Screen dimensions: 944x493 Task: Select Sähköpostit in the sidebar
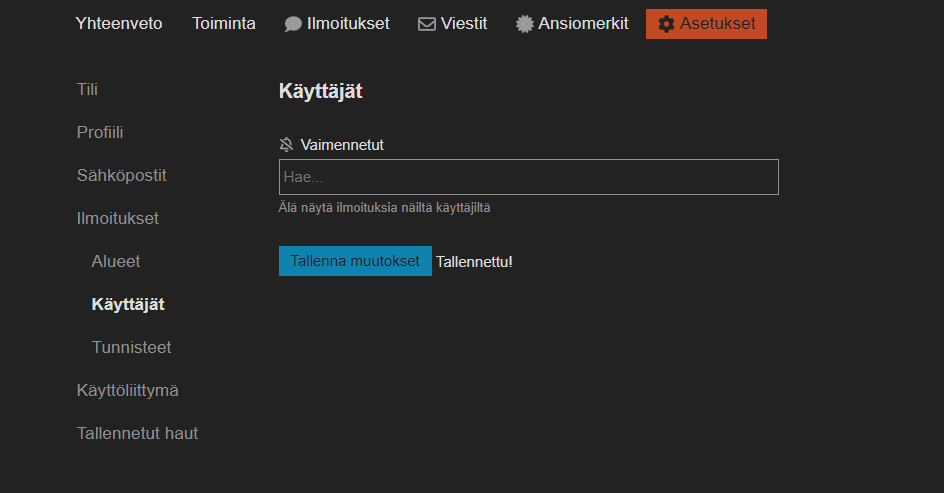[121, 175]
